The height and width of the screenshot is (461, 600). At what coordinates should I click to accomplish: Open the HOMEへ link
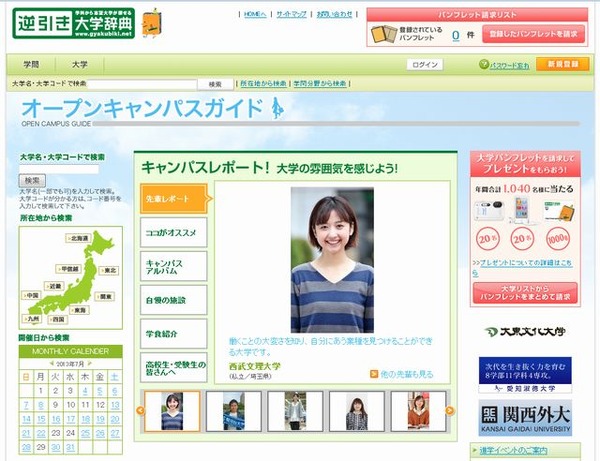(255, 14)
